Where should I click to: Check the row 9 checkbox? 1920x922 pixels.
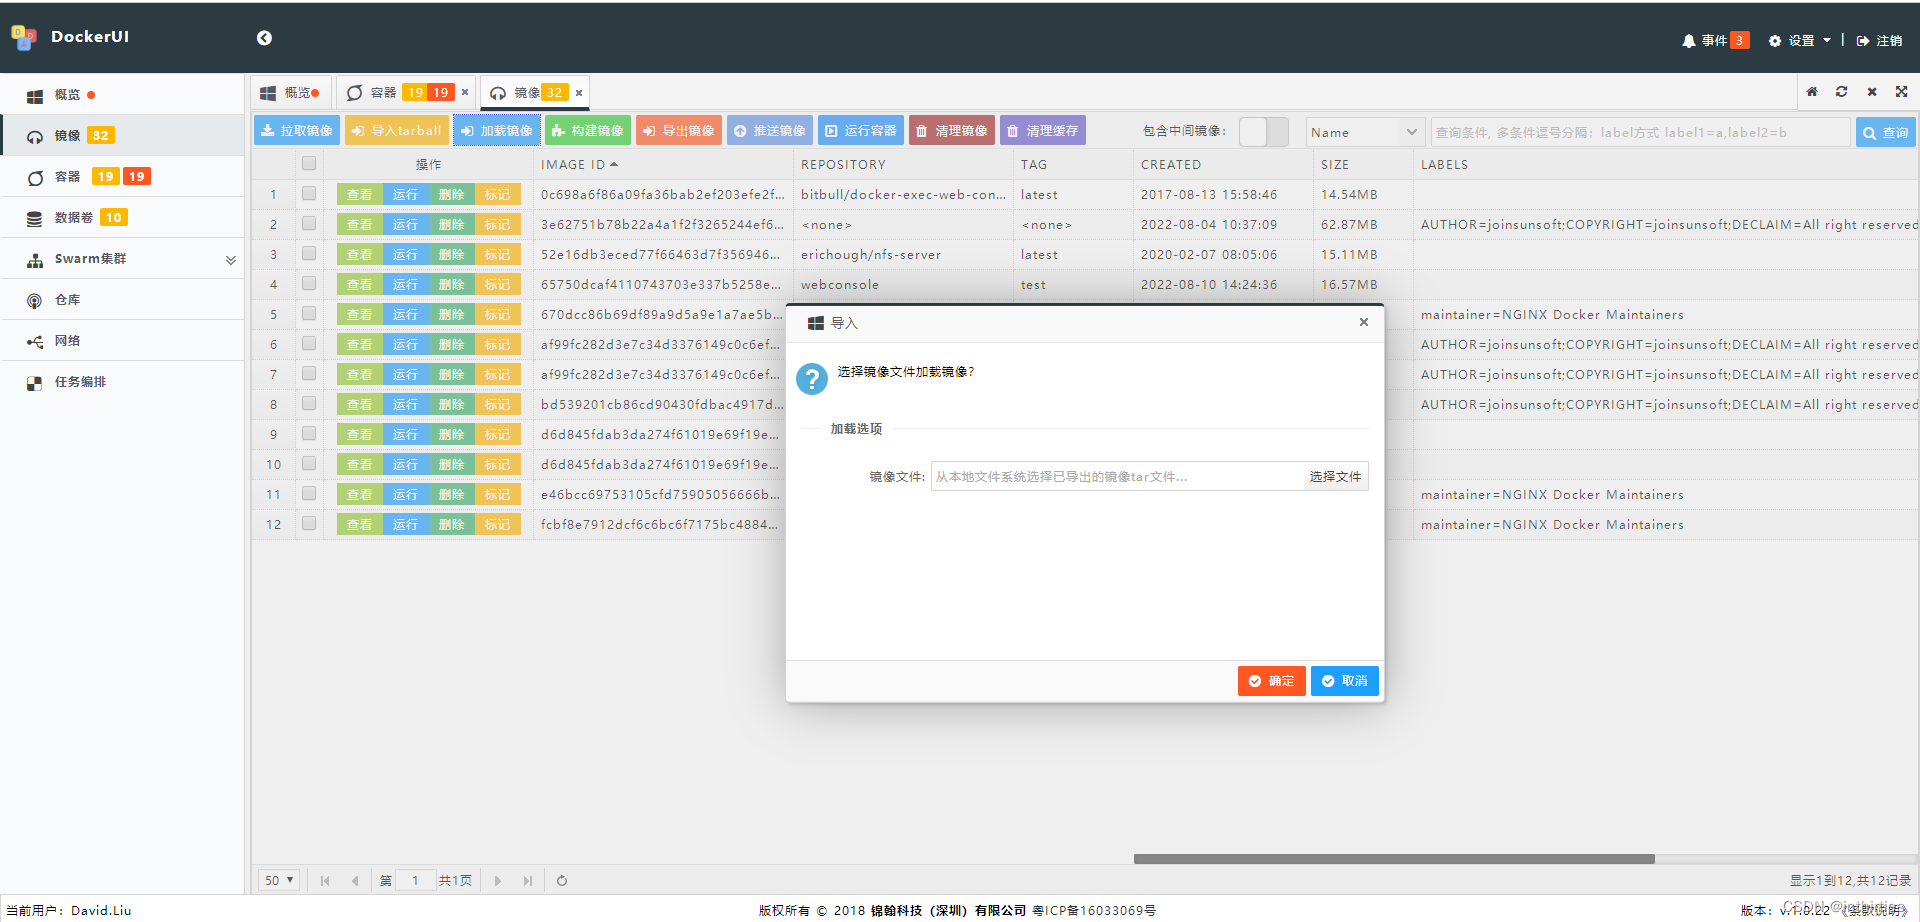pos(309,434)
